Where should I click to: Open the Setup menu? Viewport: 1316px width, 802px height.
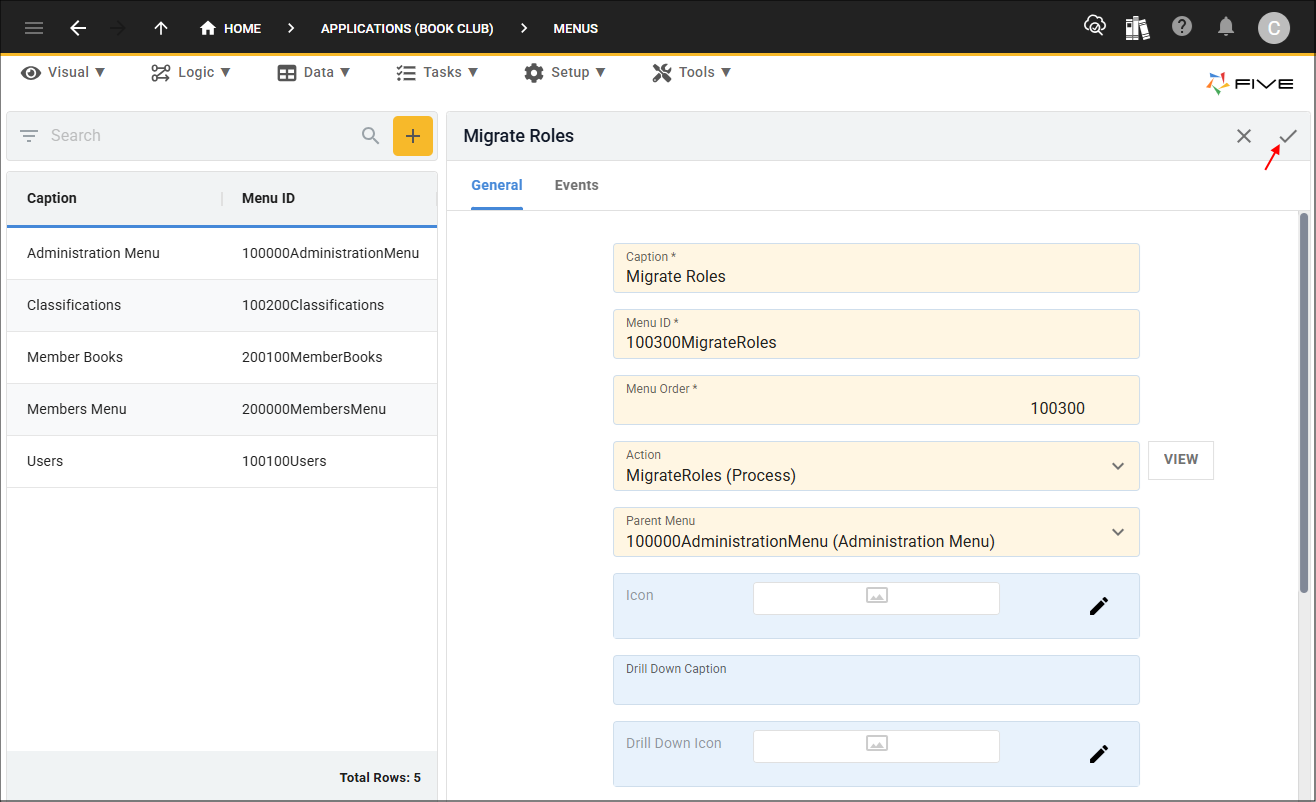tap(565, 72)
